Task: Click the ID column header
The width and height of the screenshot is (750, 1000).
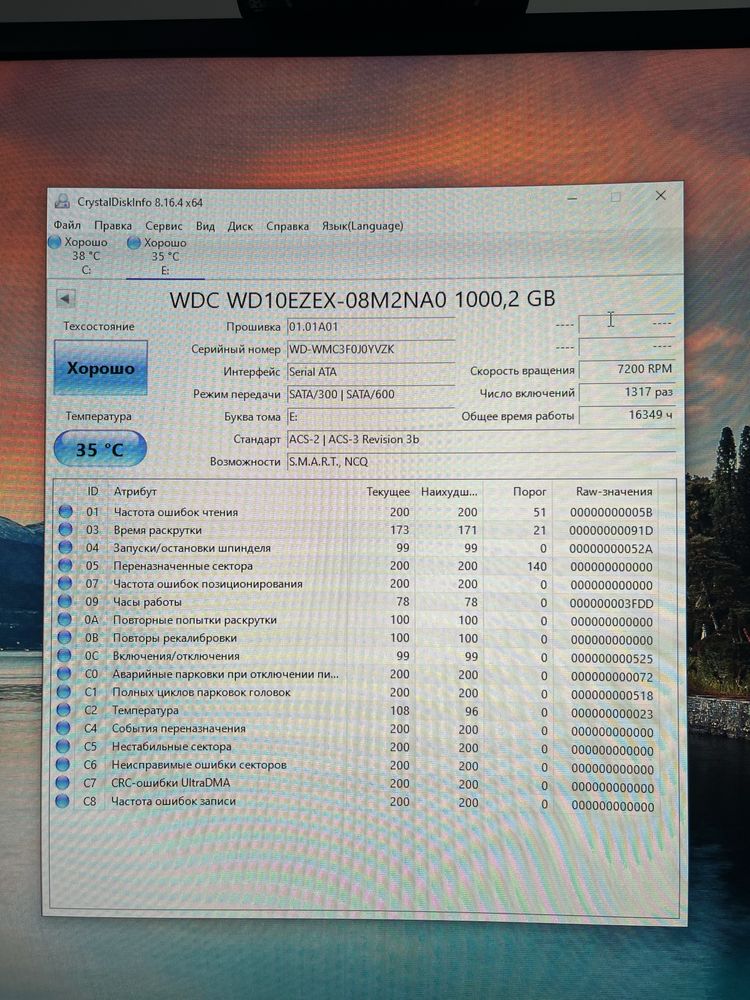Action: point(92,491)
